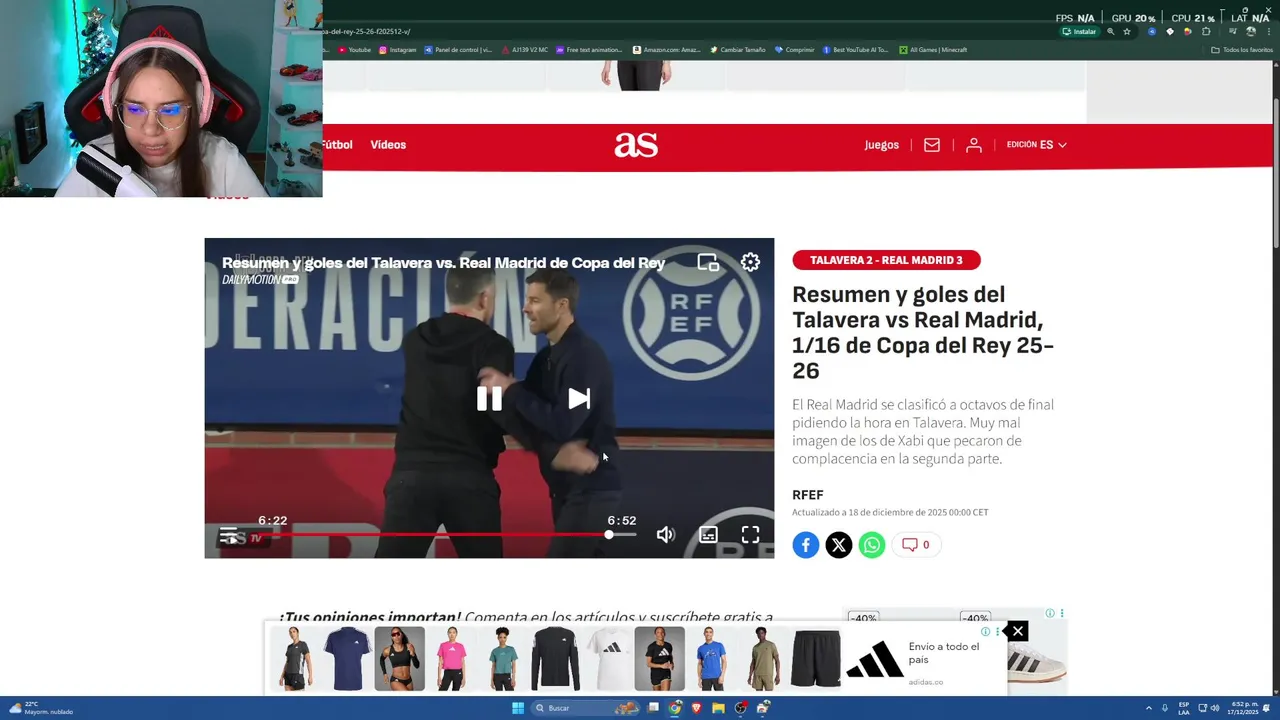Click the page vertical scrollbar
Image resolution: width=1280 pixels, height=720 pixels.
(x=1275, y=175)
